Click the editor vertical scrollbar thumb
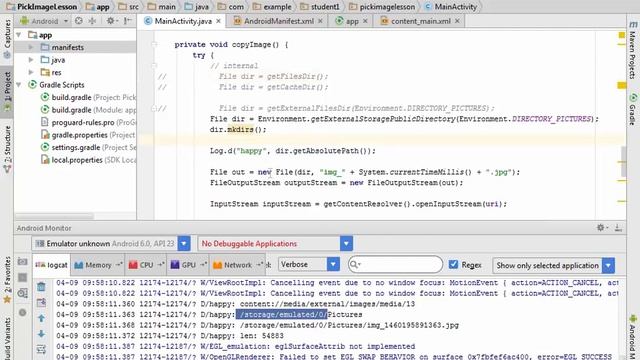The height and width of the screenshot is (360, 640). [624, 162]
